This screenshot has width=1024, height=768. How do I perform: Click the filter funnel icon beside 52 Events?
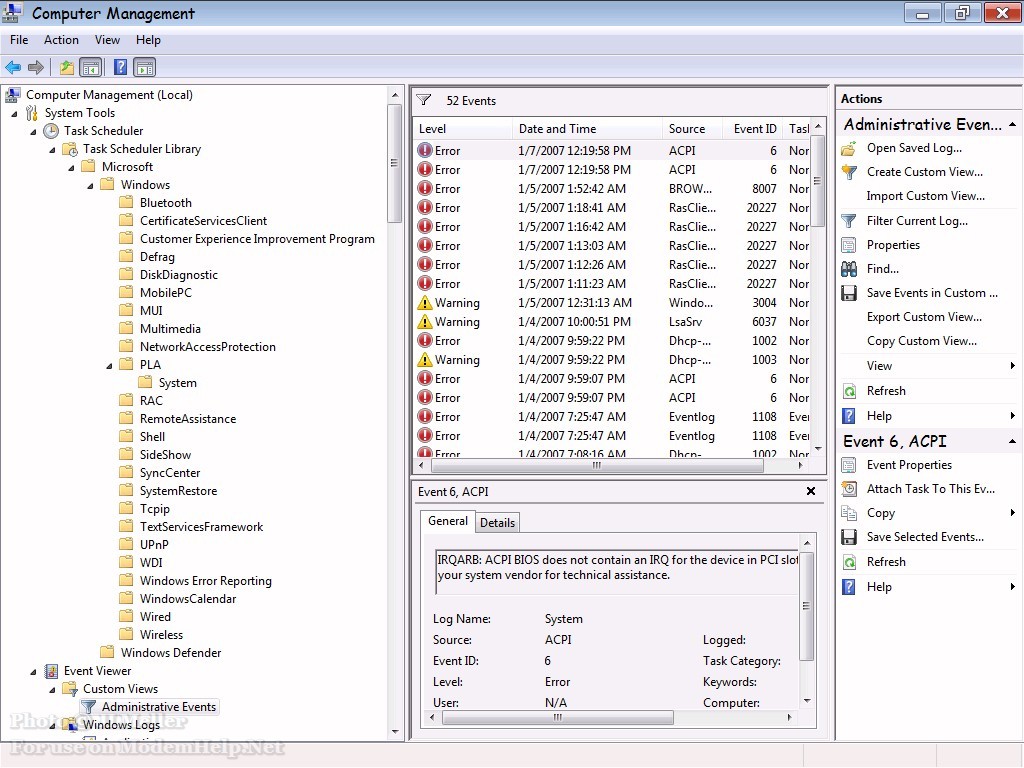coord(424,101)
